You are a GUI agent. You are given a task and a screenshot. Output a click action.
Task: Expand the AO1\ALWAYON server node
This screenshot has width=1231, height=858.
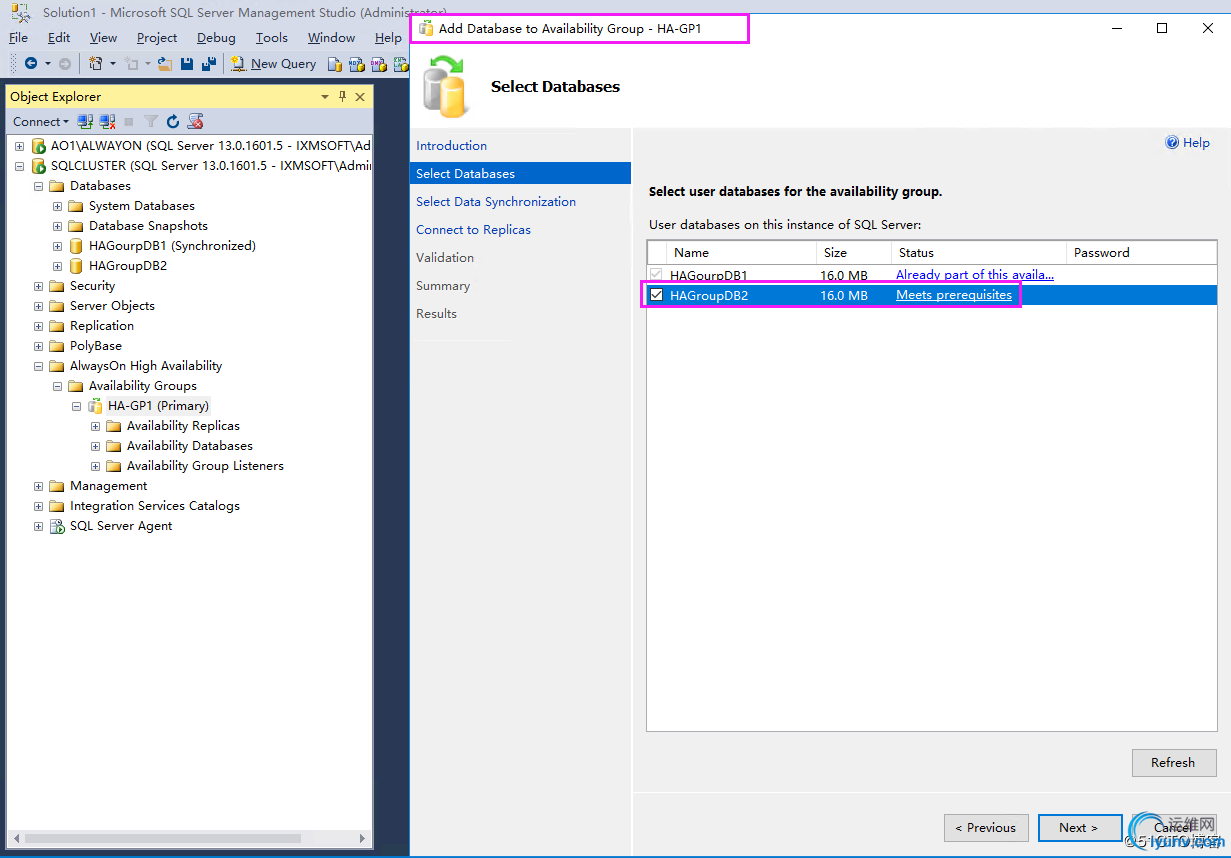pos(19,146)
